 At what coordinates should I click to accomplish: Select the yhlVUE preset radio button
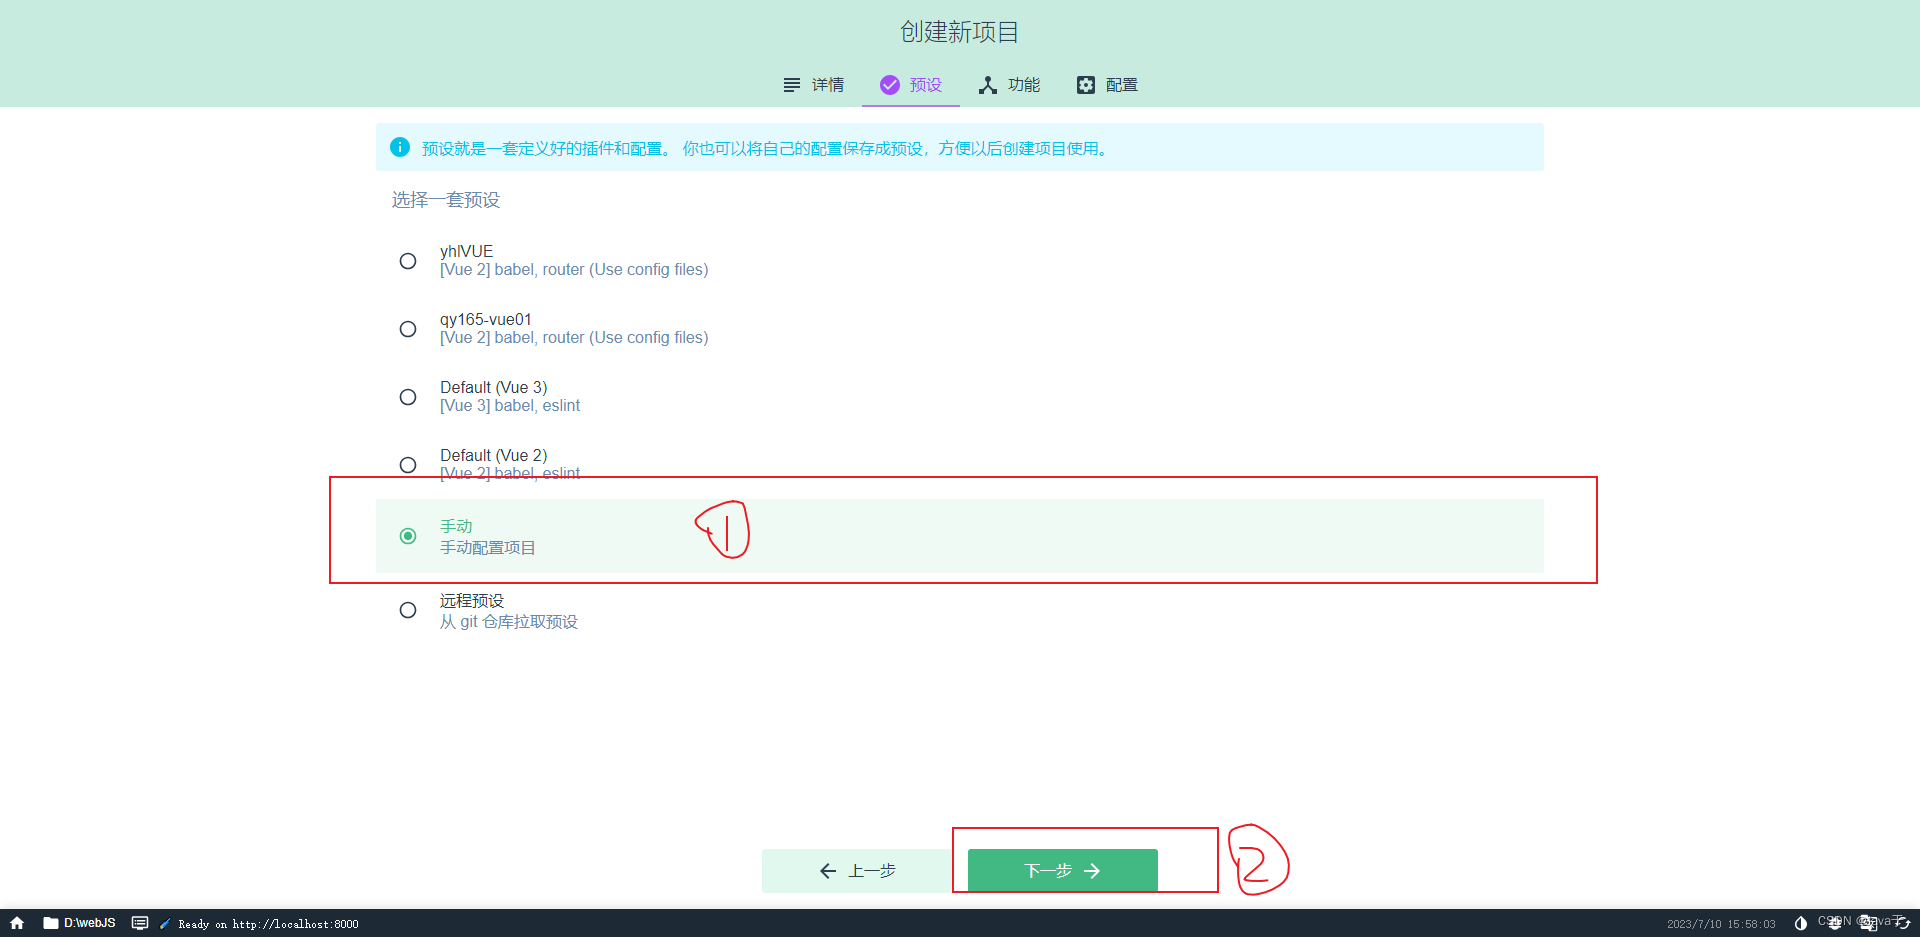(x=407, y=260)
